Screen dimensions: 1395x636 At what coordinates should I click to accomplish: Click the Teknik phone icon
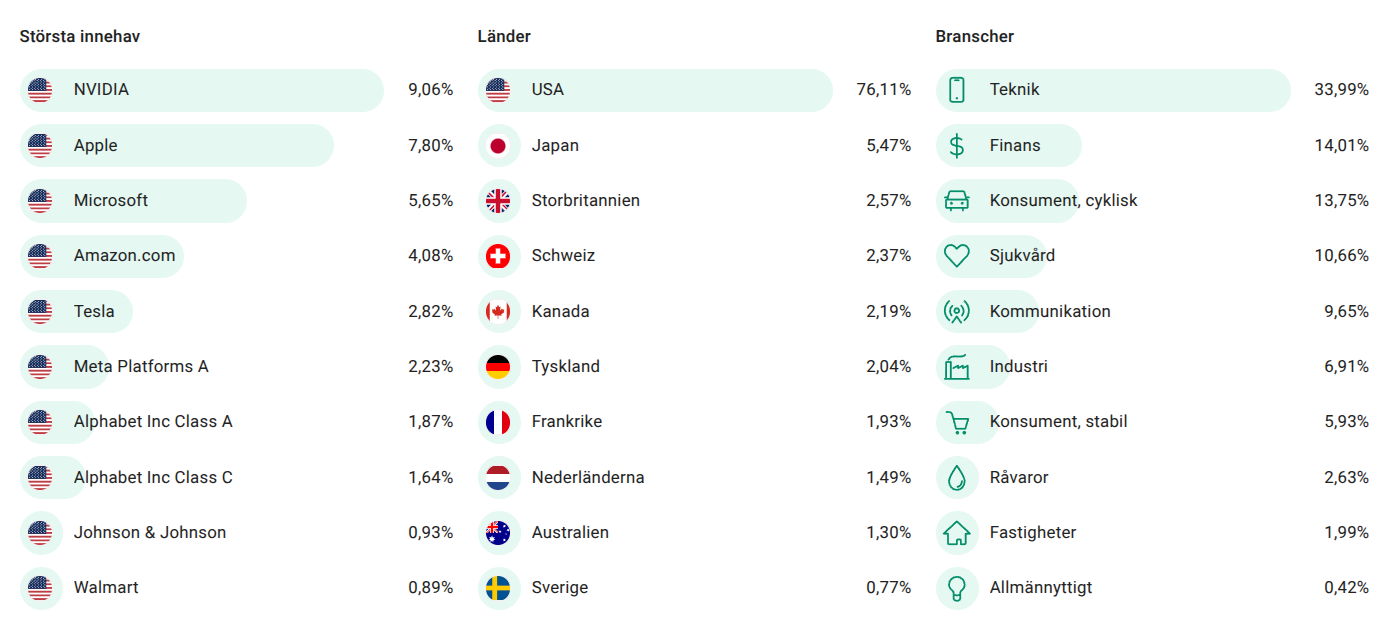tap(957, 90)
